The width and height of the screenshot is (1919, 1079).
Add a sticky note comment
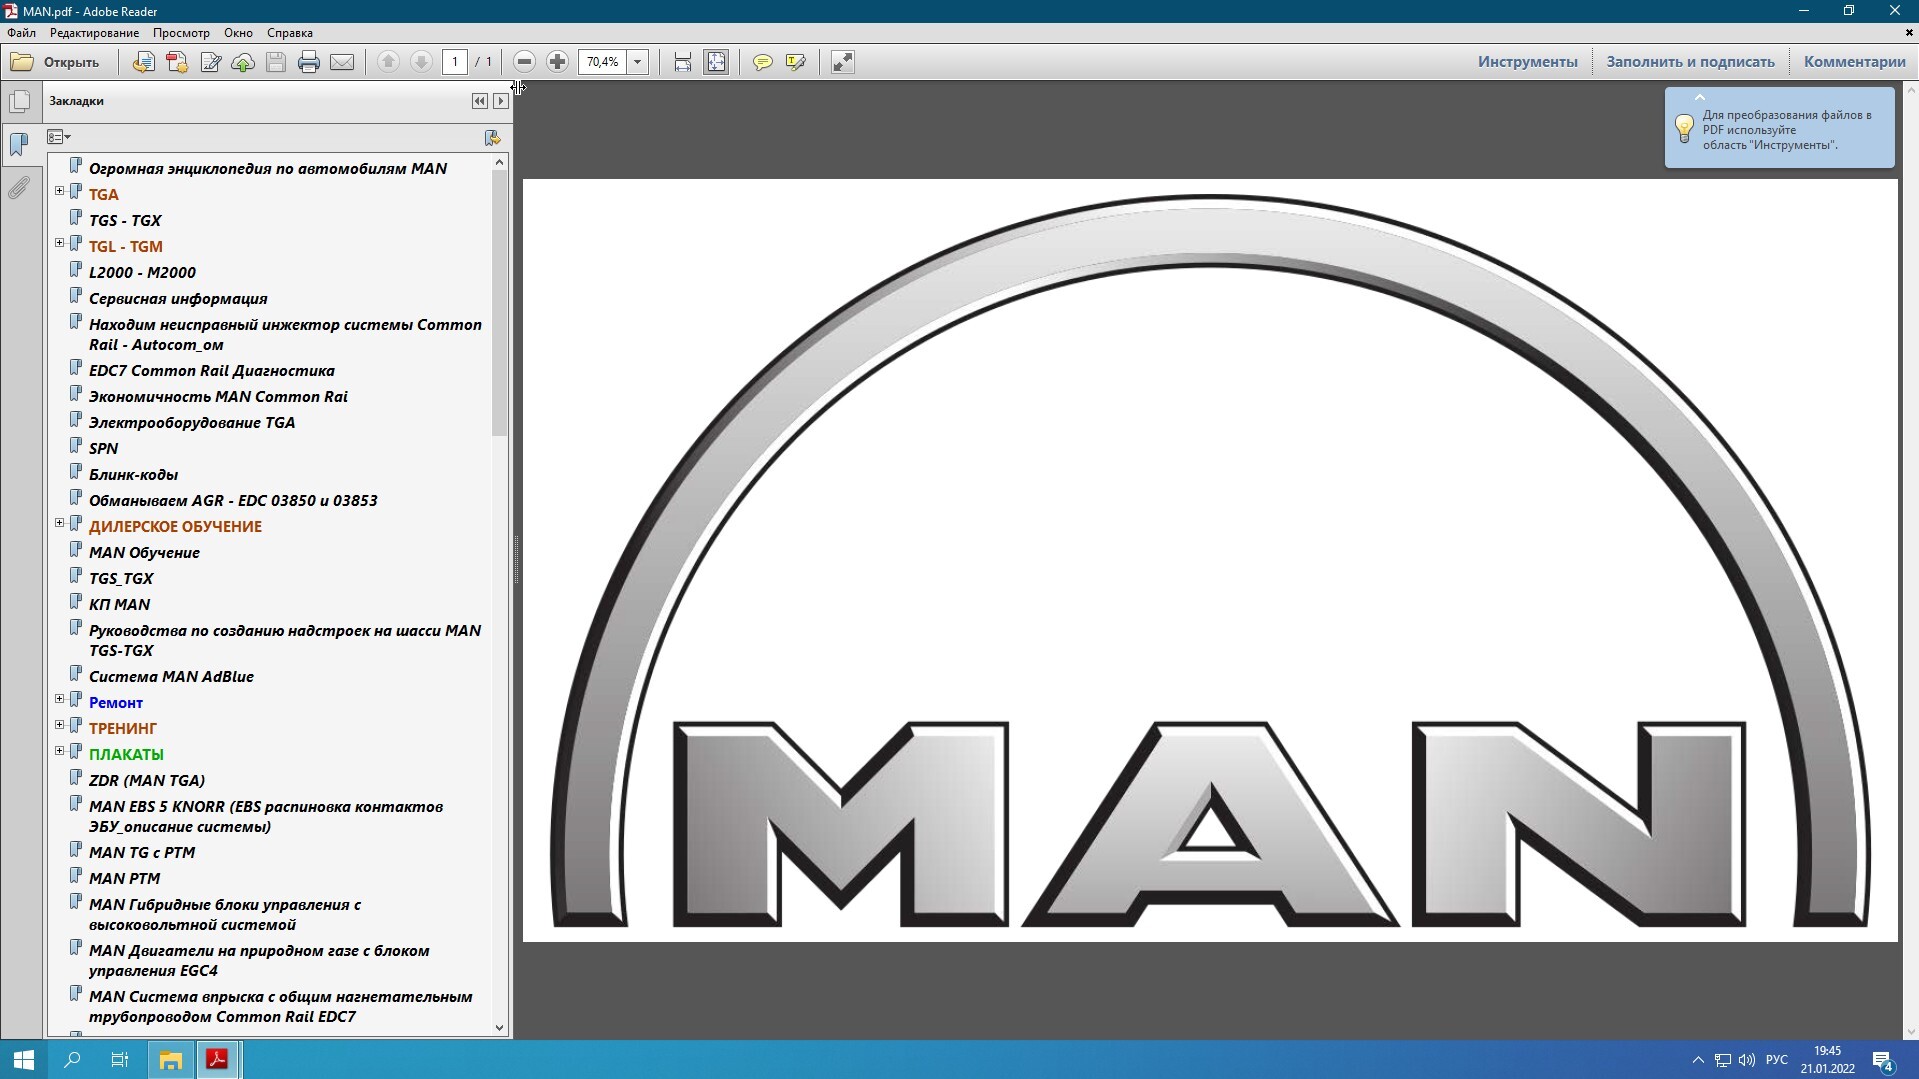coord(763,62)
